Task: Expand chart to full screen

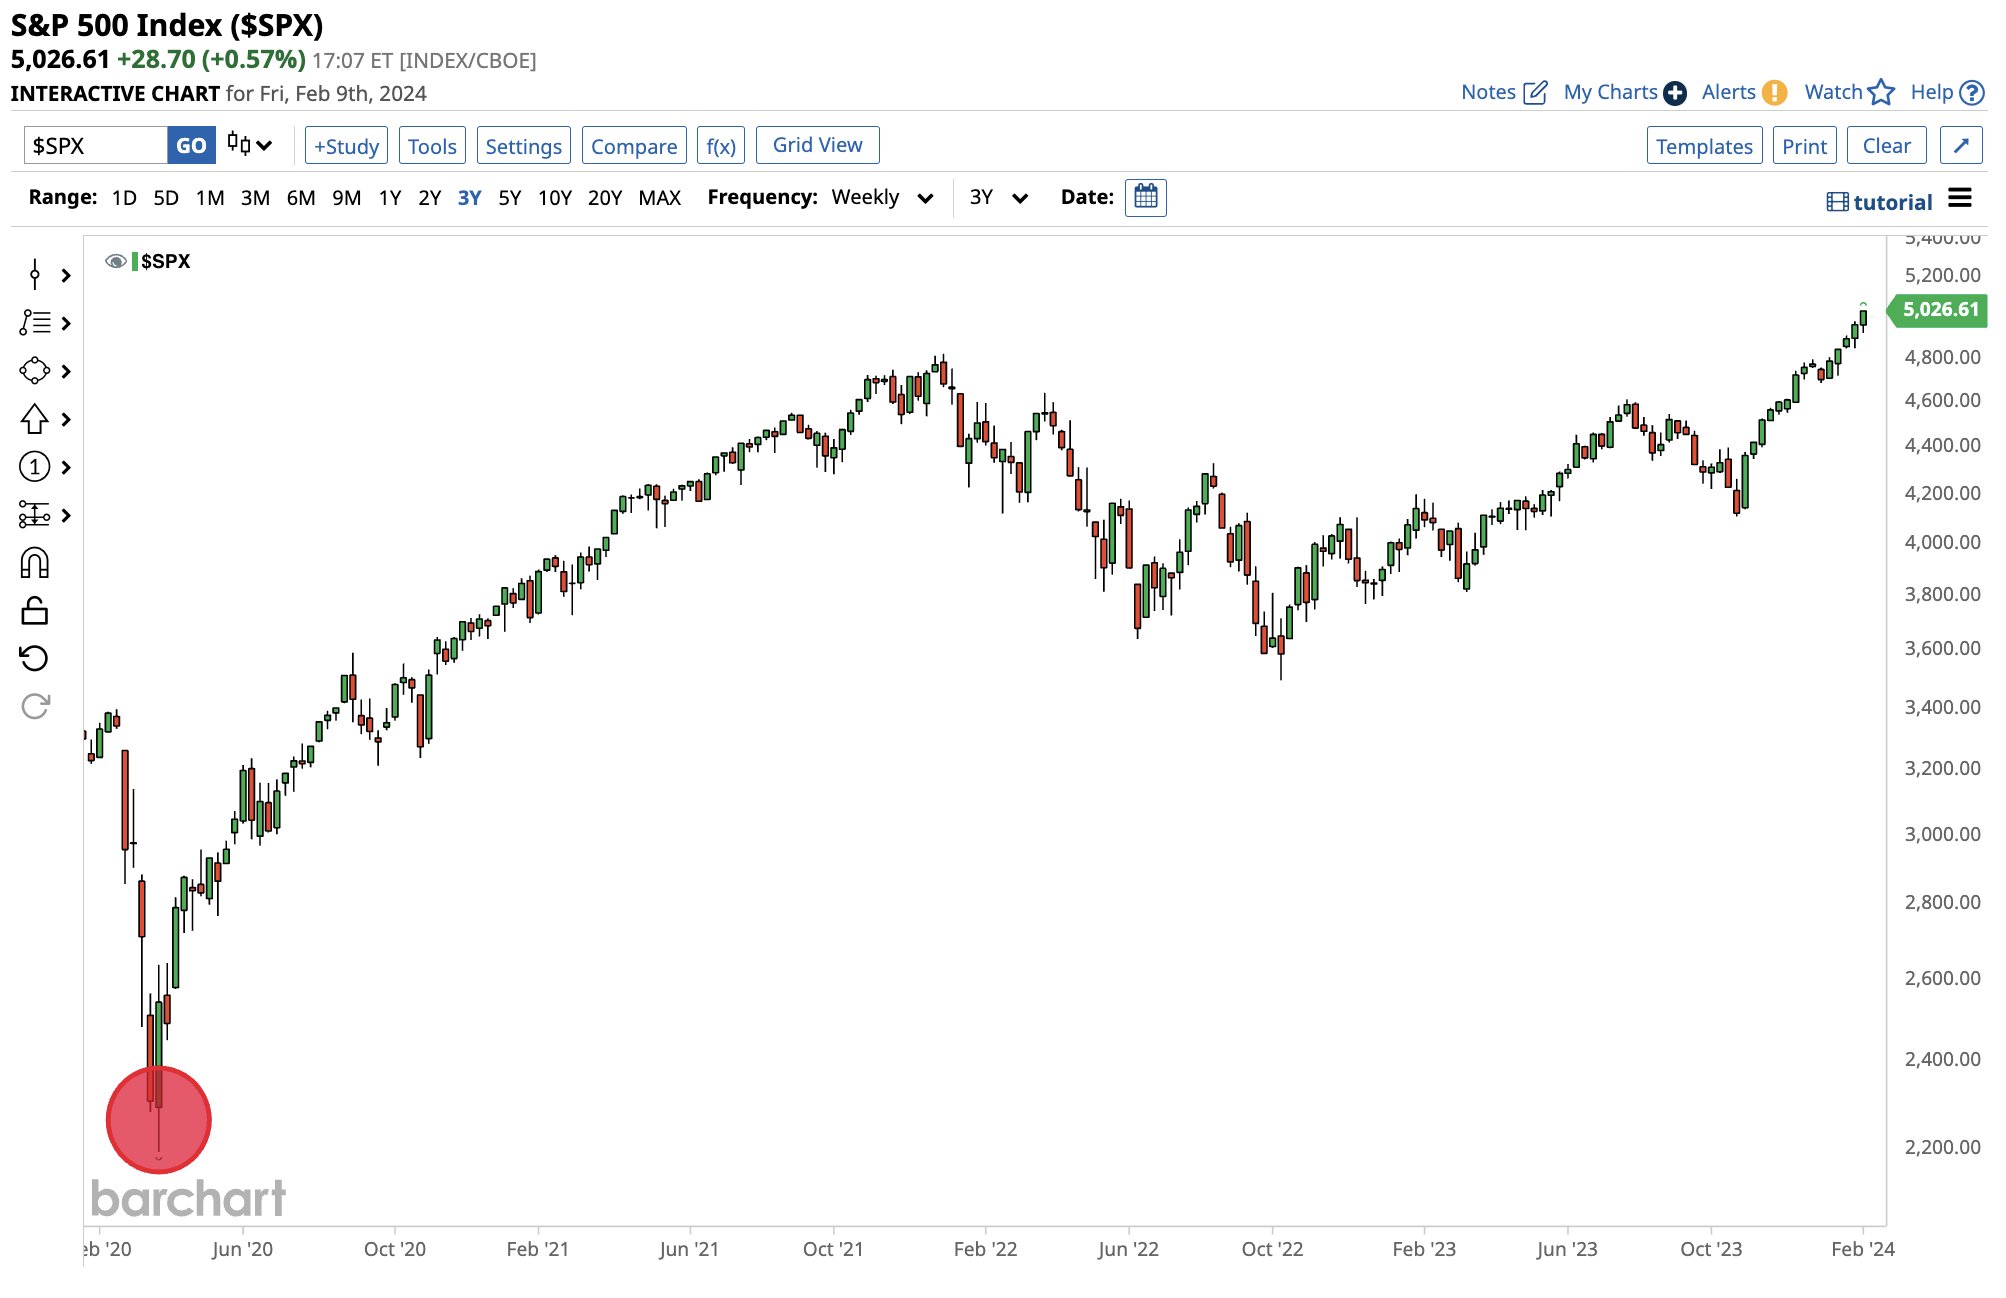Action: click(1961, 146)
